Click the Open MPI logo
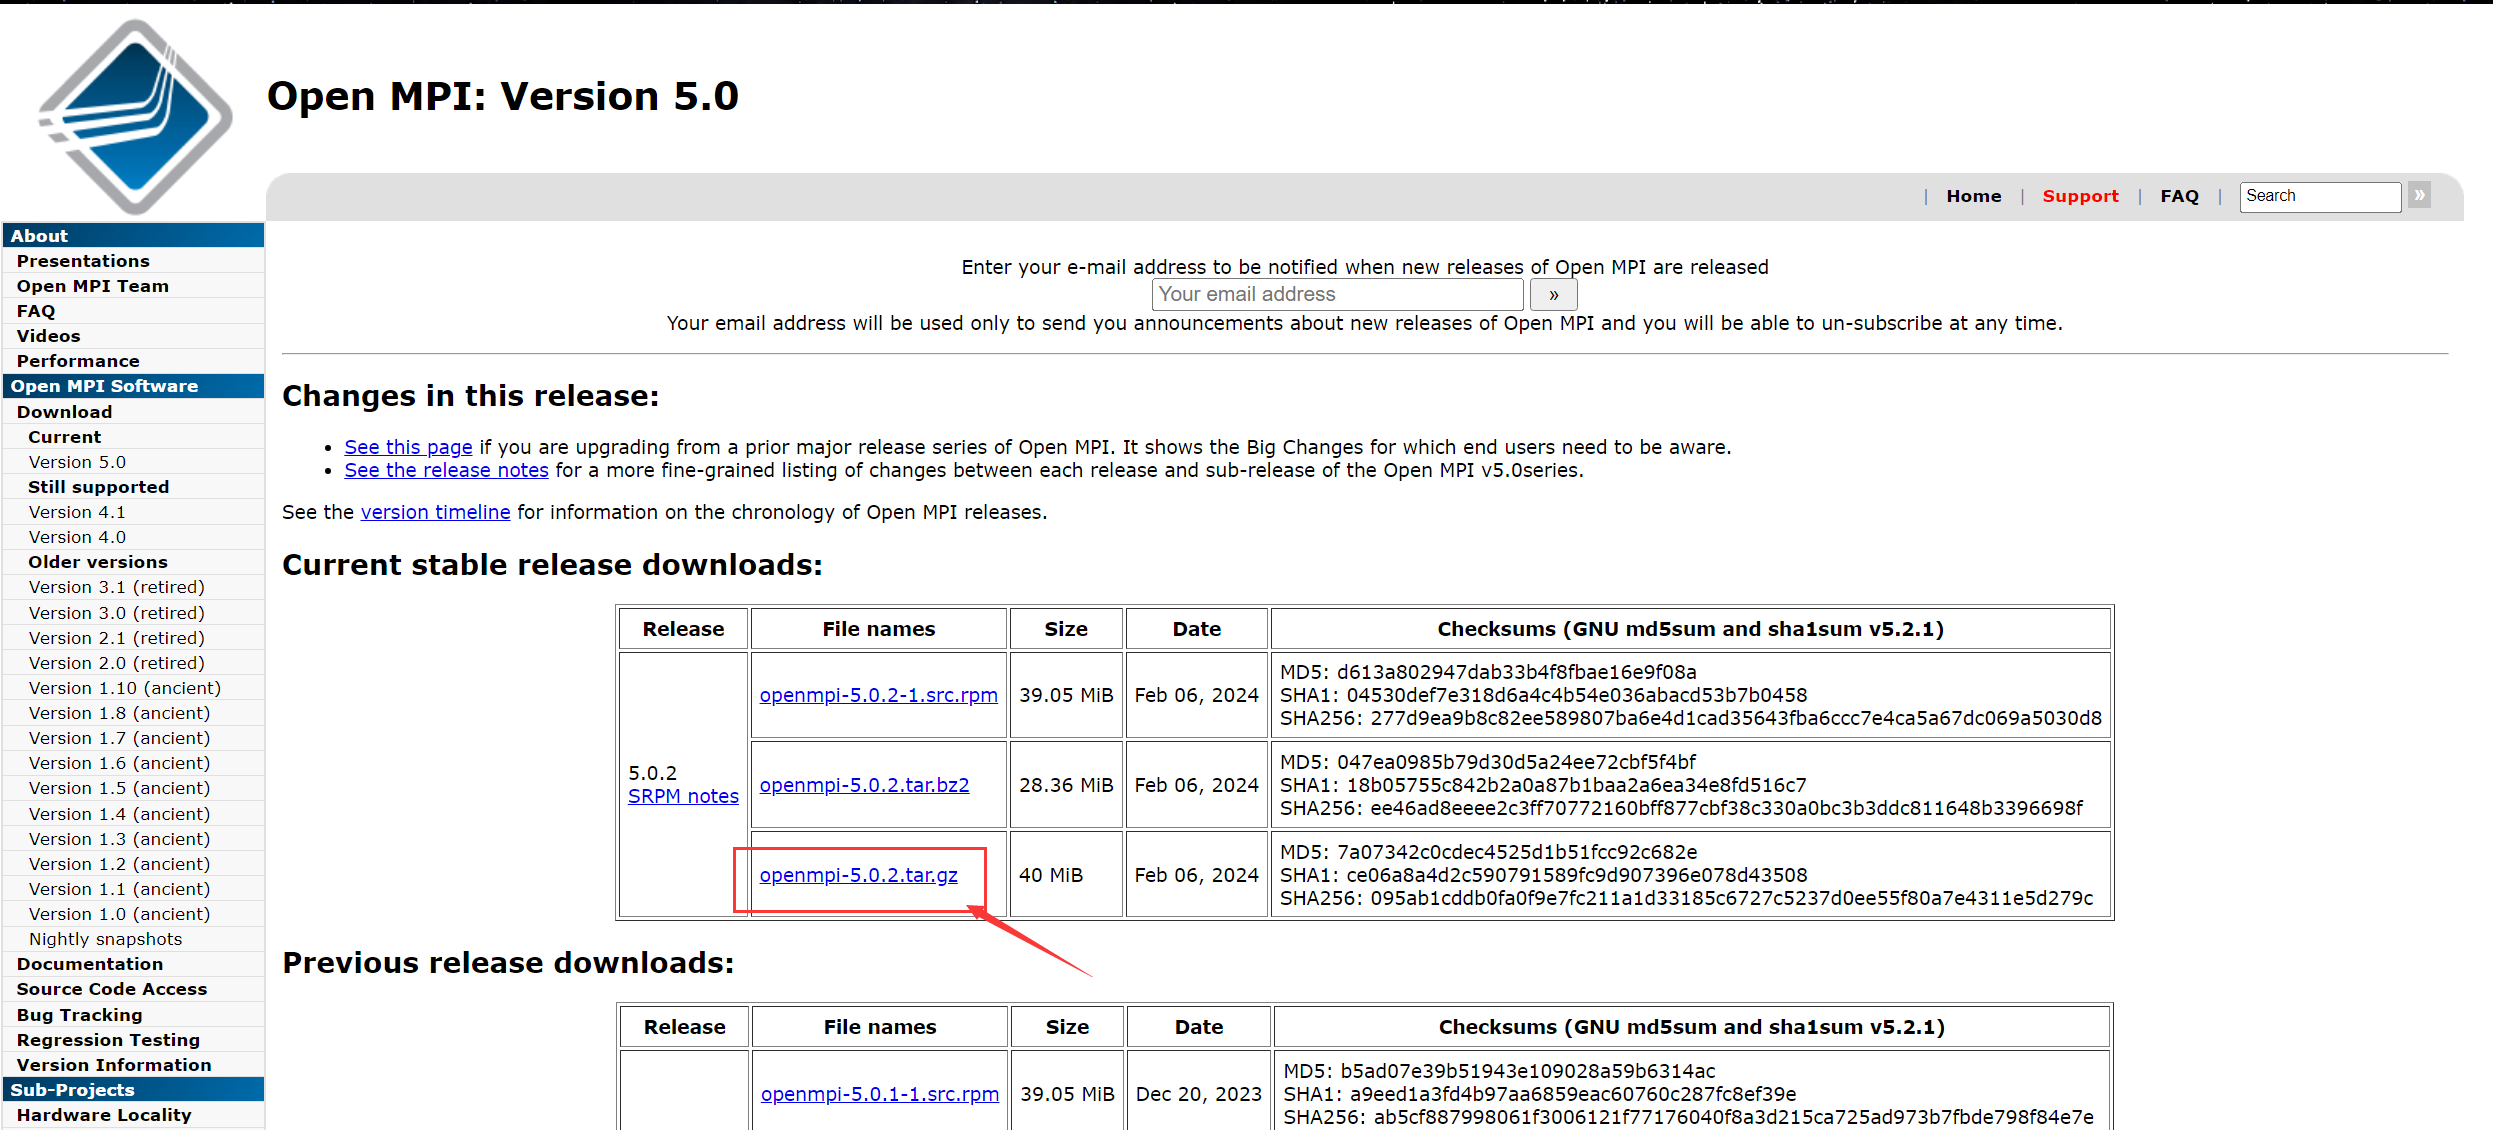 135,115
